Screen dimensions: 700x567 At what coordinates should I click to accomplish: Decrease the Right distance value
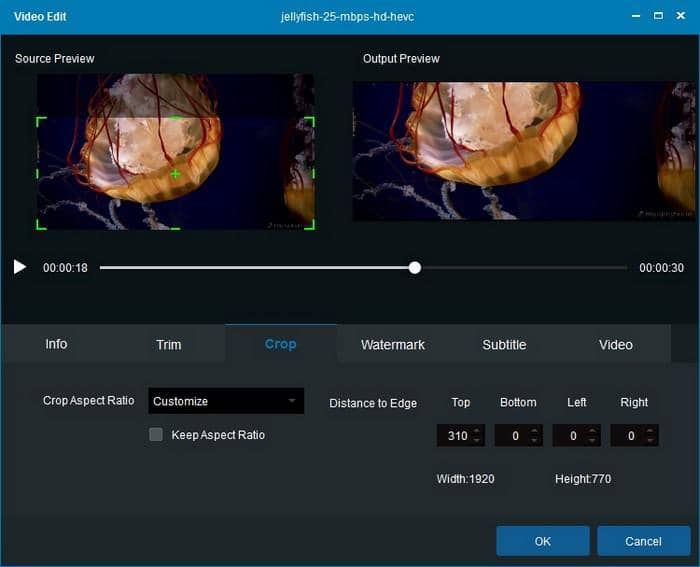[x=650, y=440]
